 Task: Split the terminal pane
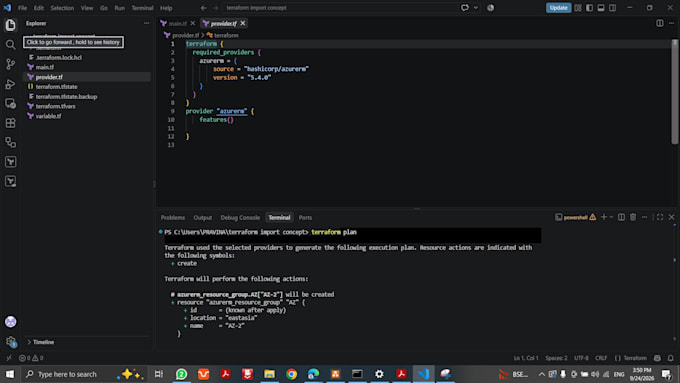pyautogui.click(x=621, y=217)
